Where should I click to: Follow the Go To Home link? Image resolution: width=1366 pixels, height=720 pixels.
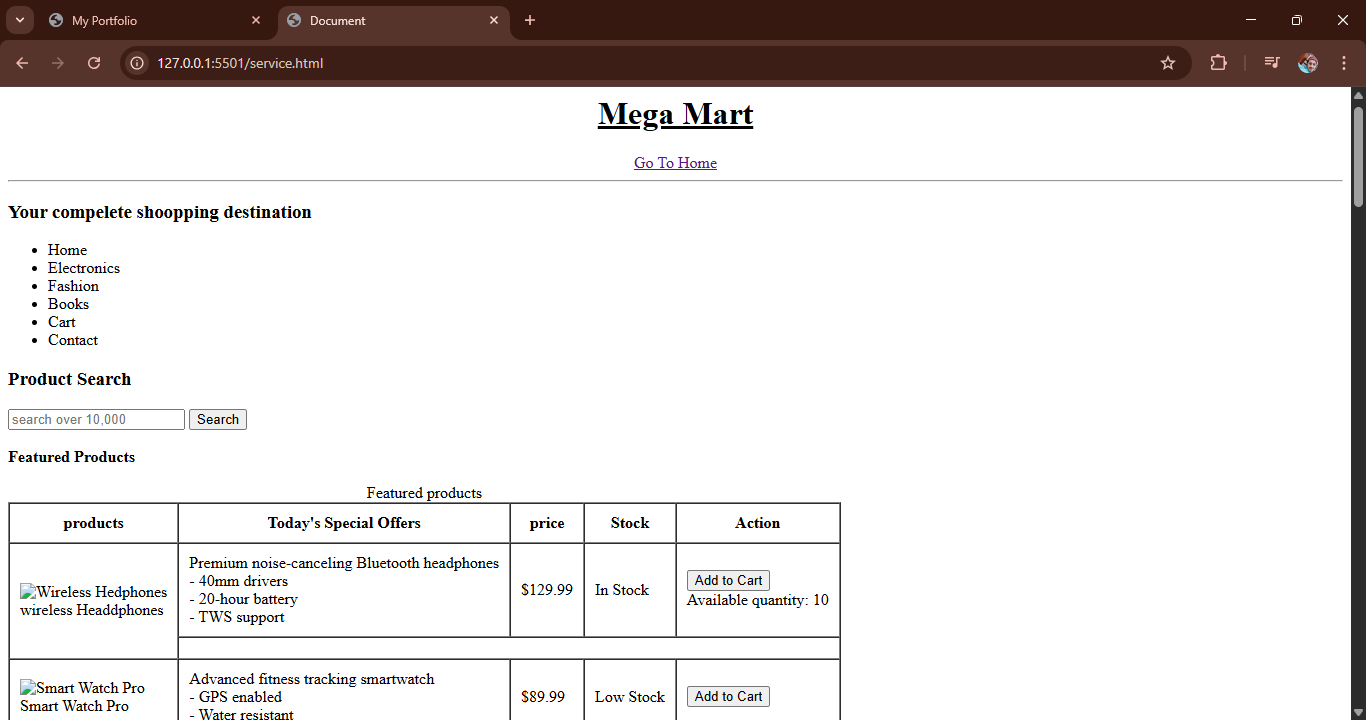(x=675, y=163)
